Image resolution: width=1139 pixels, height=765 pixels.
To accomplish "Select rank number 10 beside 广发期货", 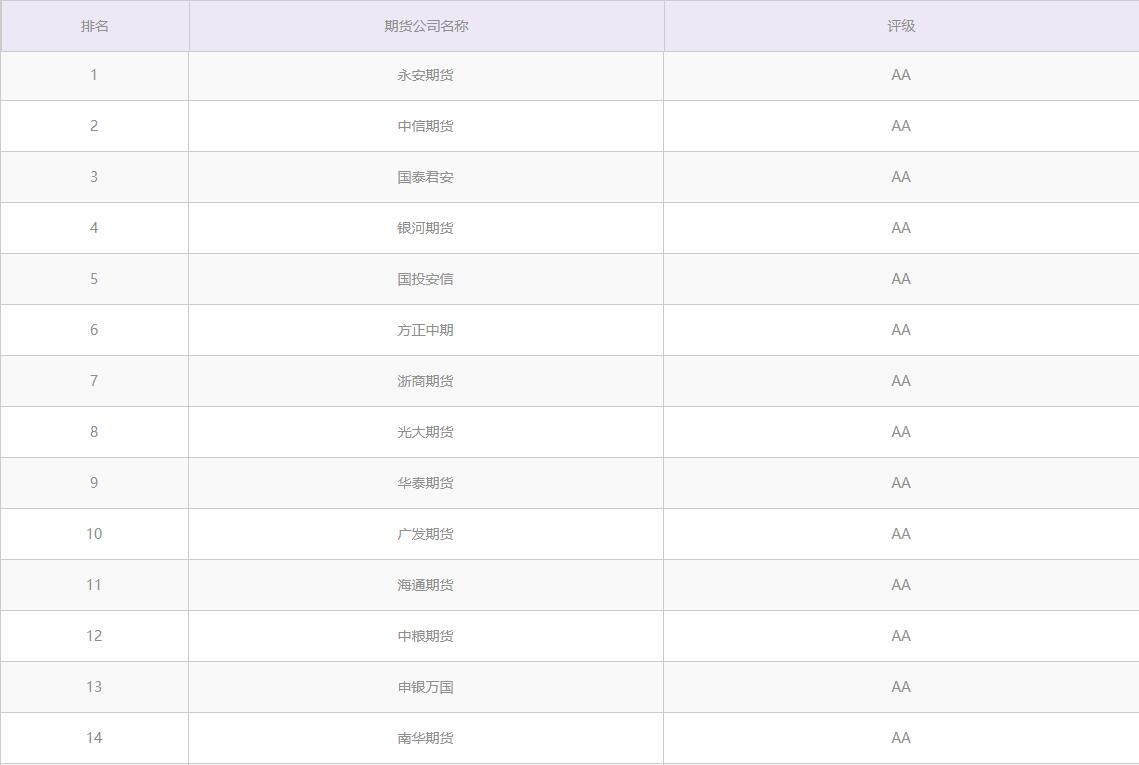I will point(94,533).
